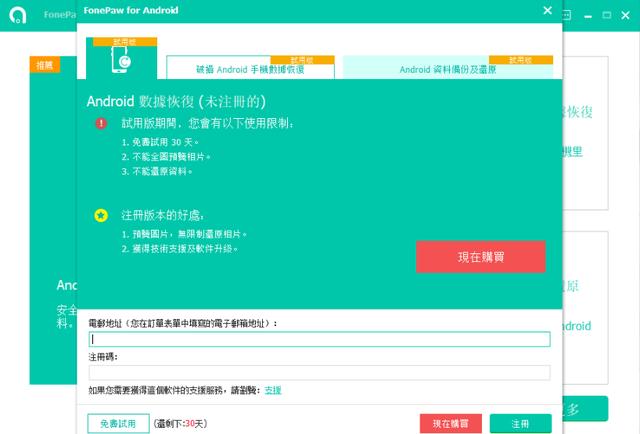640x434 pixels.
Task: Click the 注冊 register button
Action: point(520,423)
